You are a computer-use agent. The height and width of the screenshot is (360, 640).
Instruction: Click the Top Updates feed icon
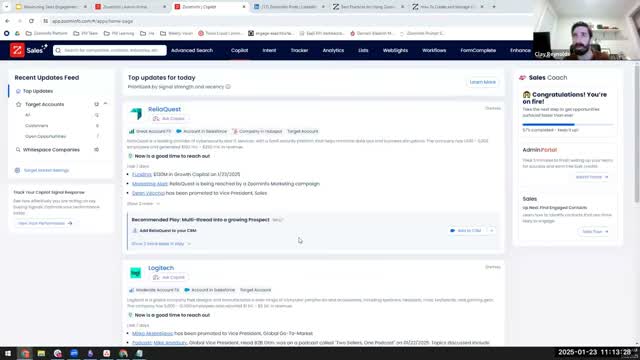[18, 91]
